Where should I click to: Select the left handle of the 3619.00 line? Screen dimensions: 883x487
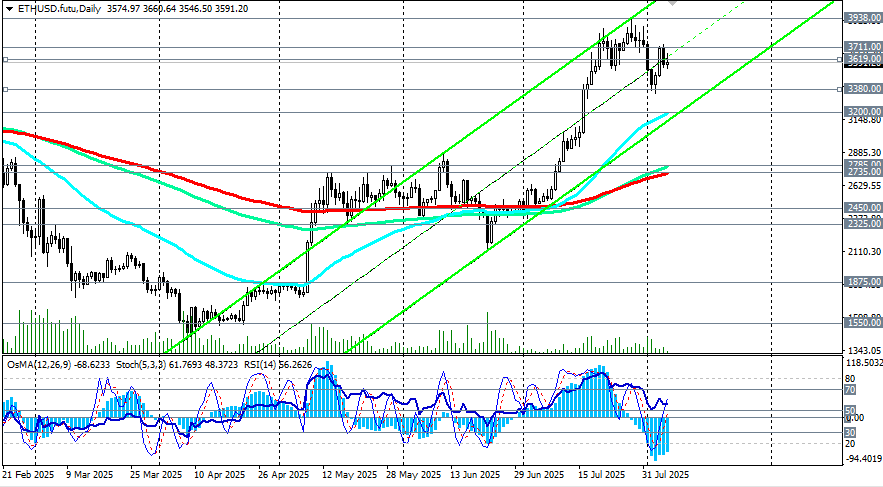[x=5, y=59]
